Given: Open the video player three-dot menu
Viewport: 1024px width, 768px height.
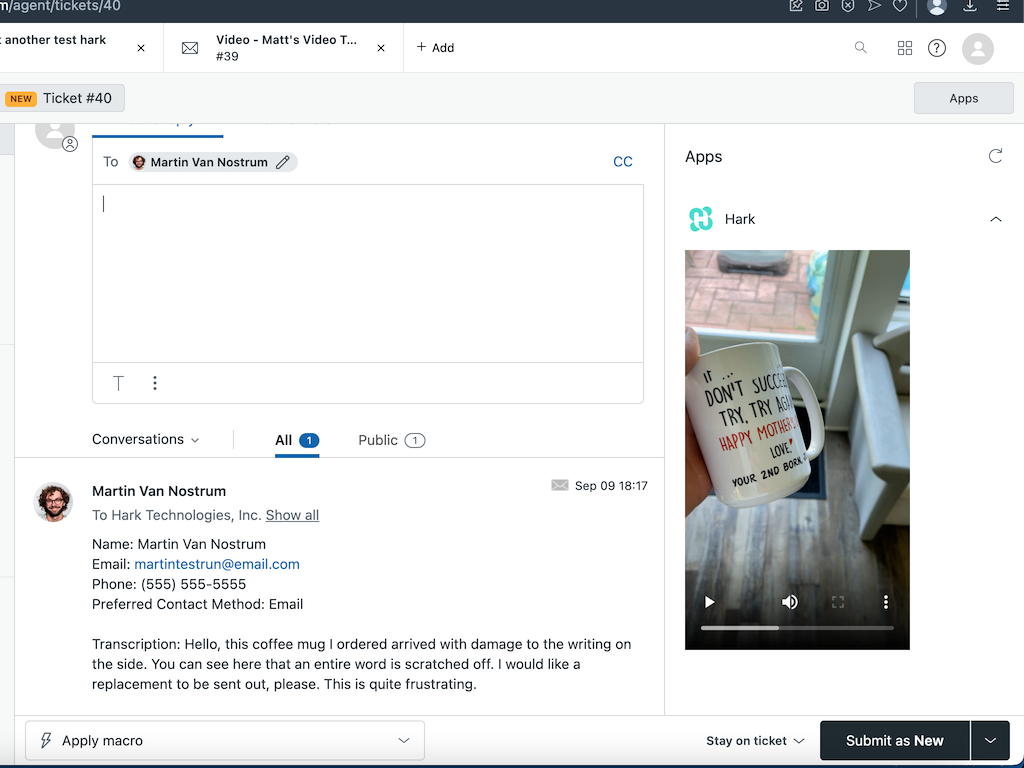Looking at the screenshot, I should (x=886, y=602).
